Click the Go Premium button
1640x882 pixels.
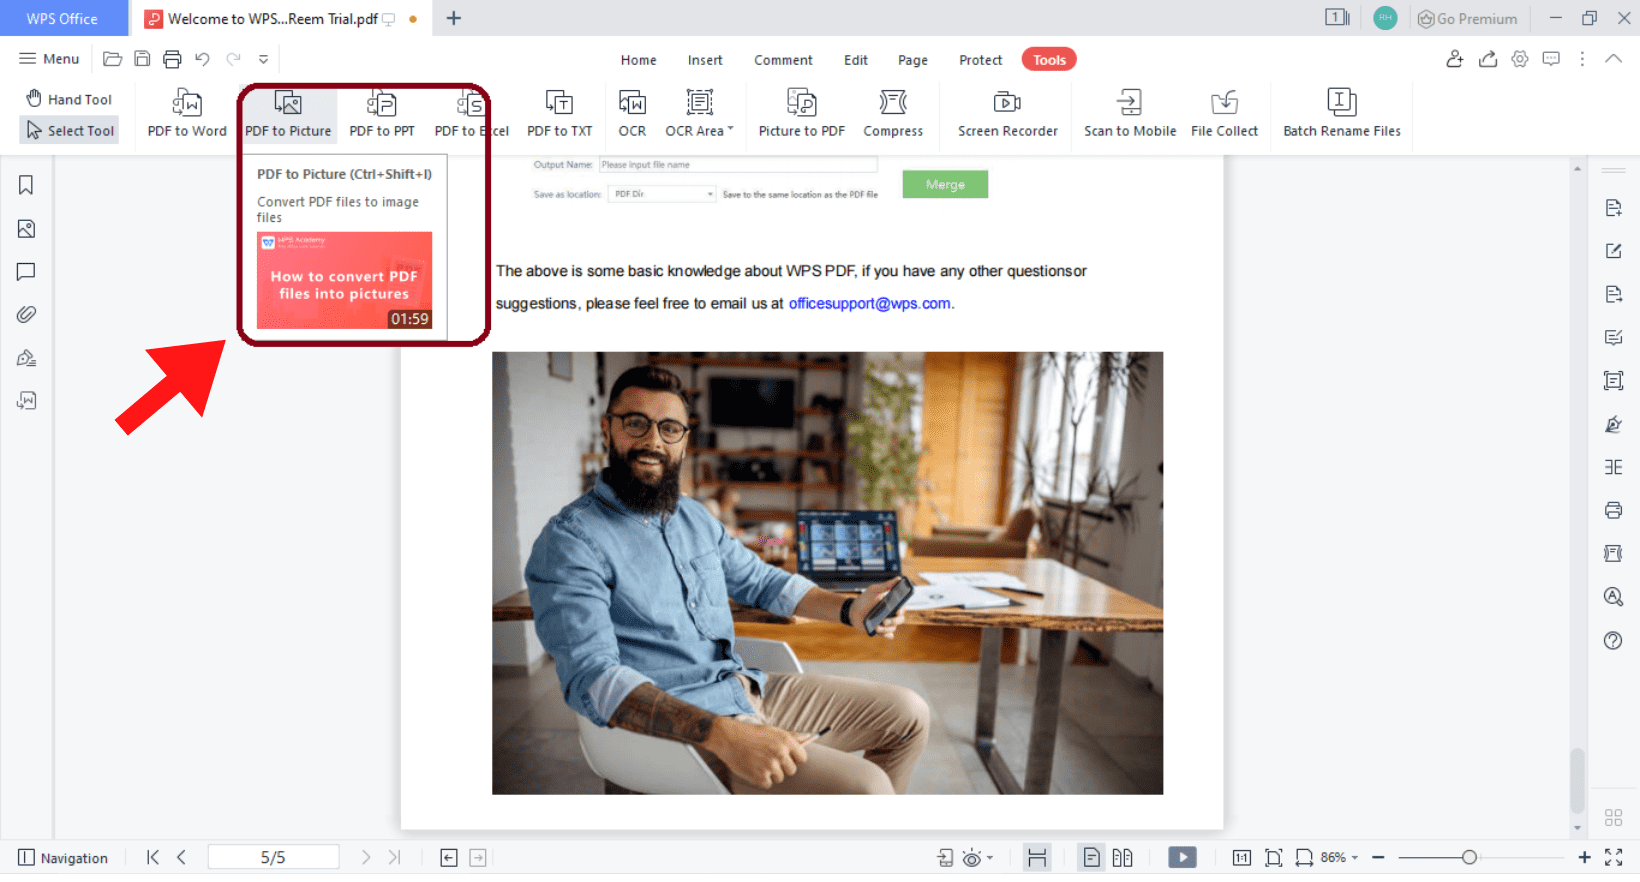(1467, 18)
